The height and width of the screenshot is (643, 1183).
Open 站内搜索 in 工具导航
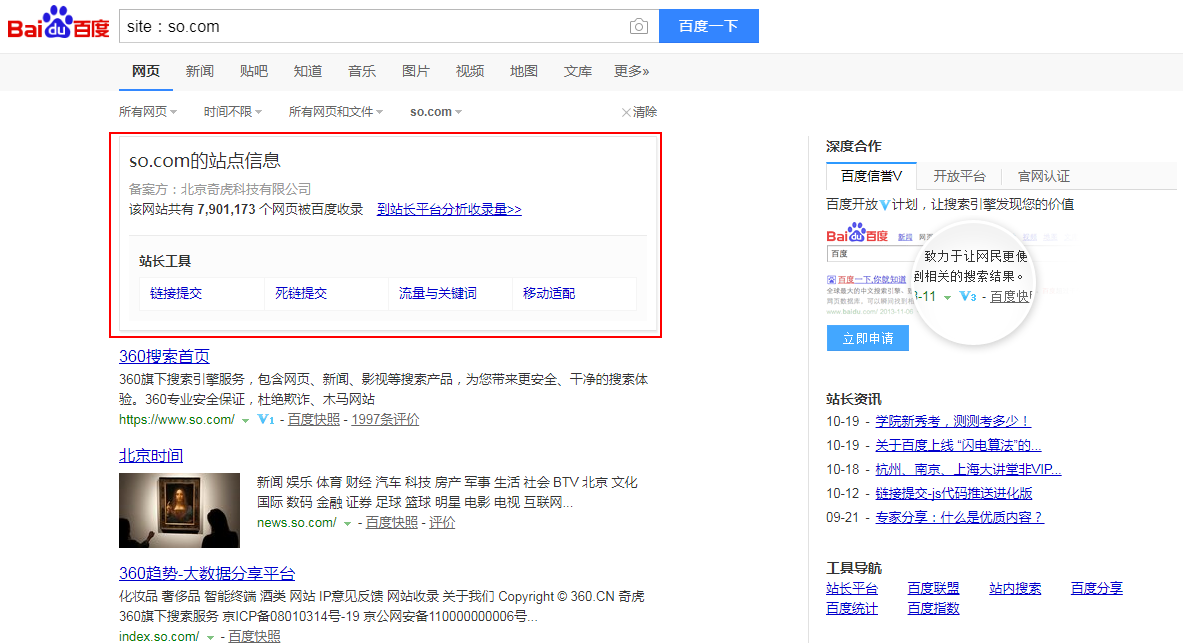point(1015,589)
